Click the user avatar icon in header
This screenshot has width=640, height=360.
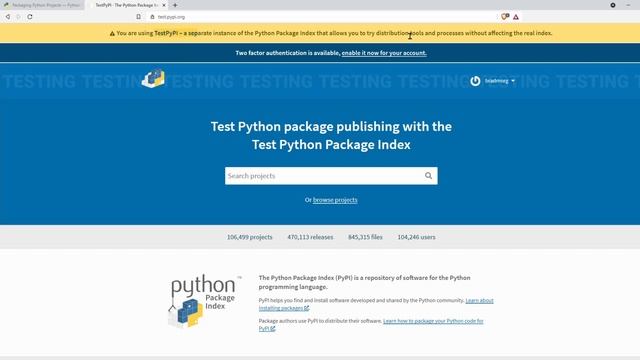point(475,81)
